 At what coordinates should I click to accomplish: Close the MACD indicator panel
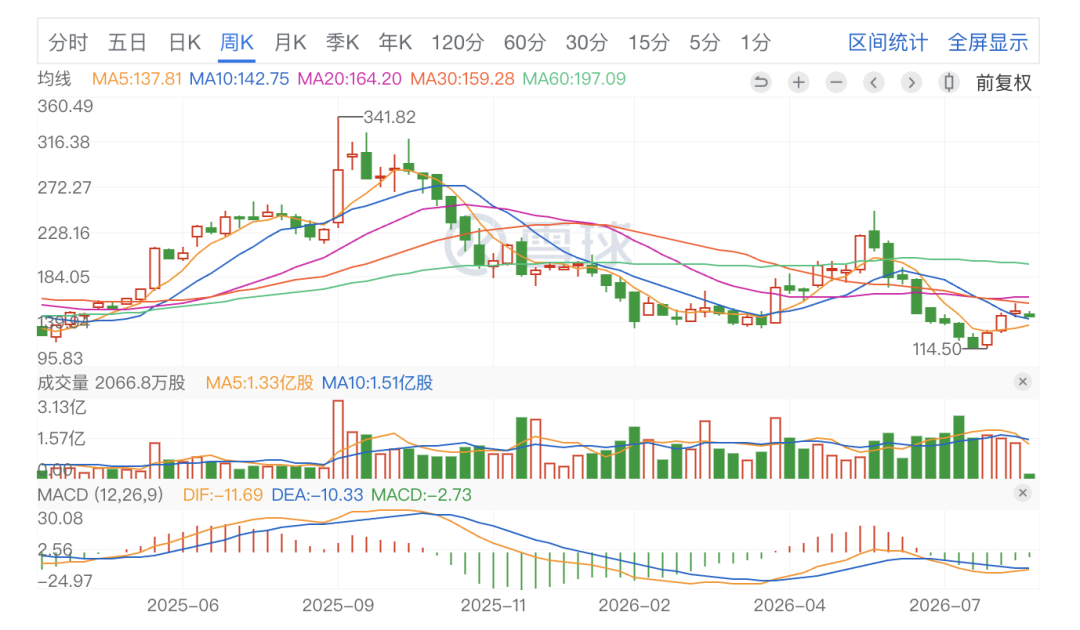pyautogui.click(x=1023, y=493)
